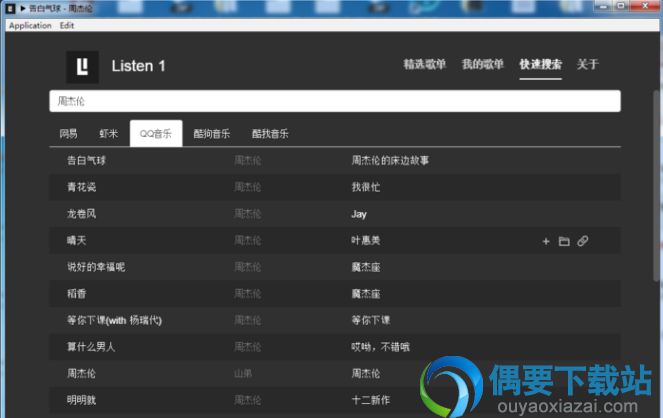Open the album 周杰伦的床边故事
The image size is (663, 418).
pyautogui.click(x=390, y=161)
